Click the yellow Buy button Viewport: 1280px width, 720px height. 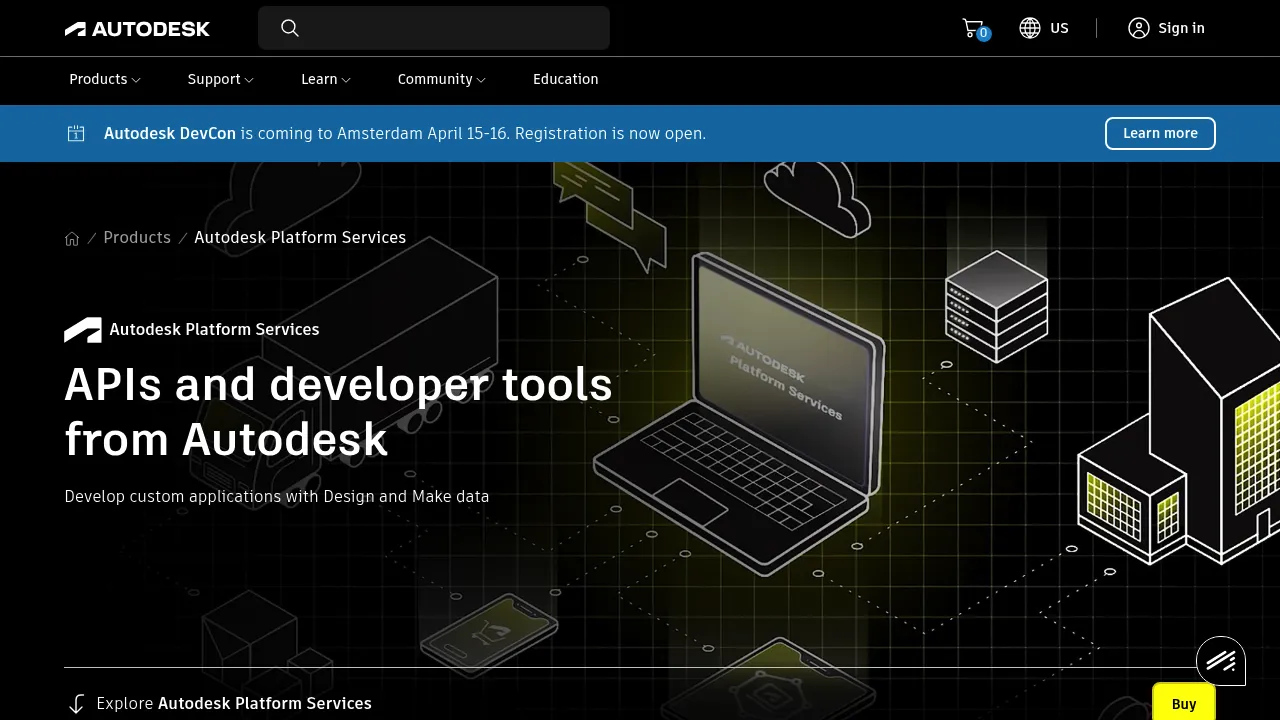1184,703
